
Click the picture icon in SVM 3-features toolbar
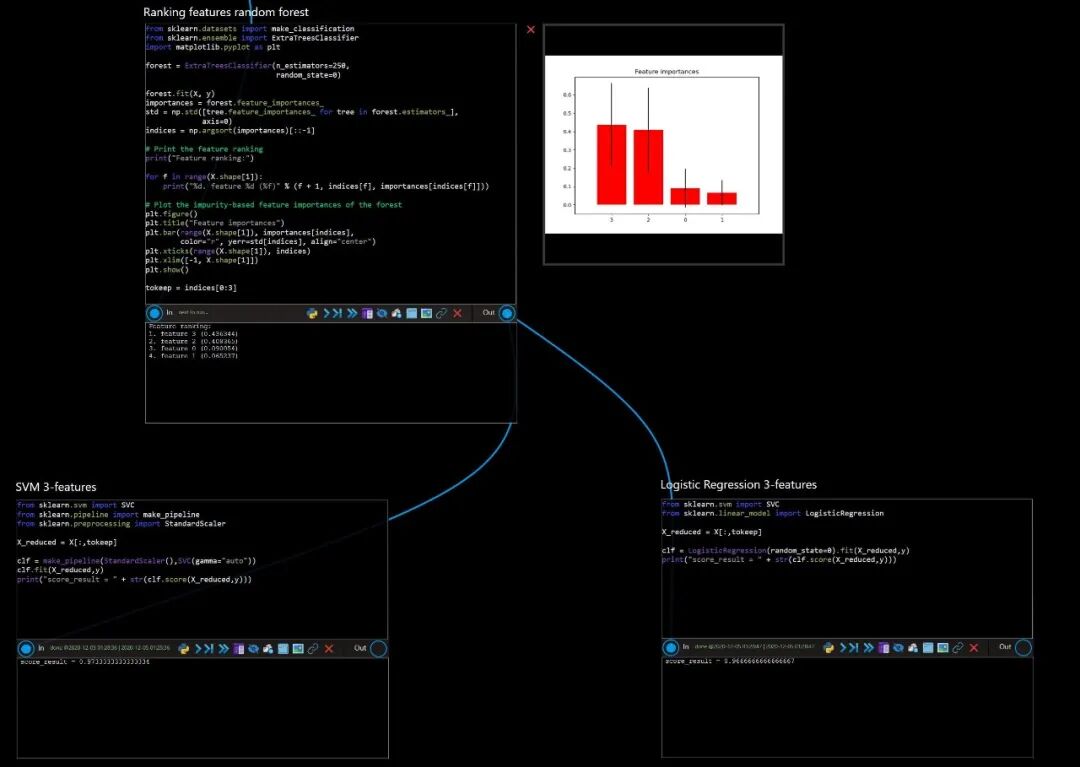pyautogui.click(x=298, y=649)
